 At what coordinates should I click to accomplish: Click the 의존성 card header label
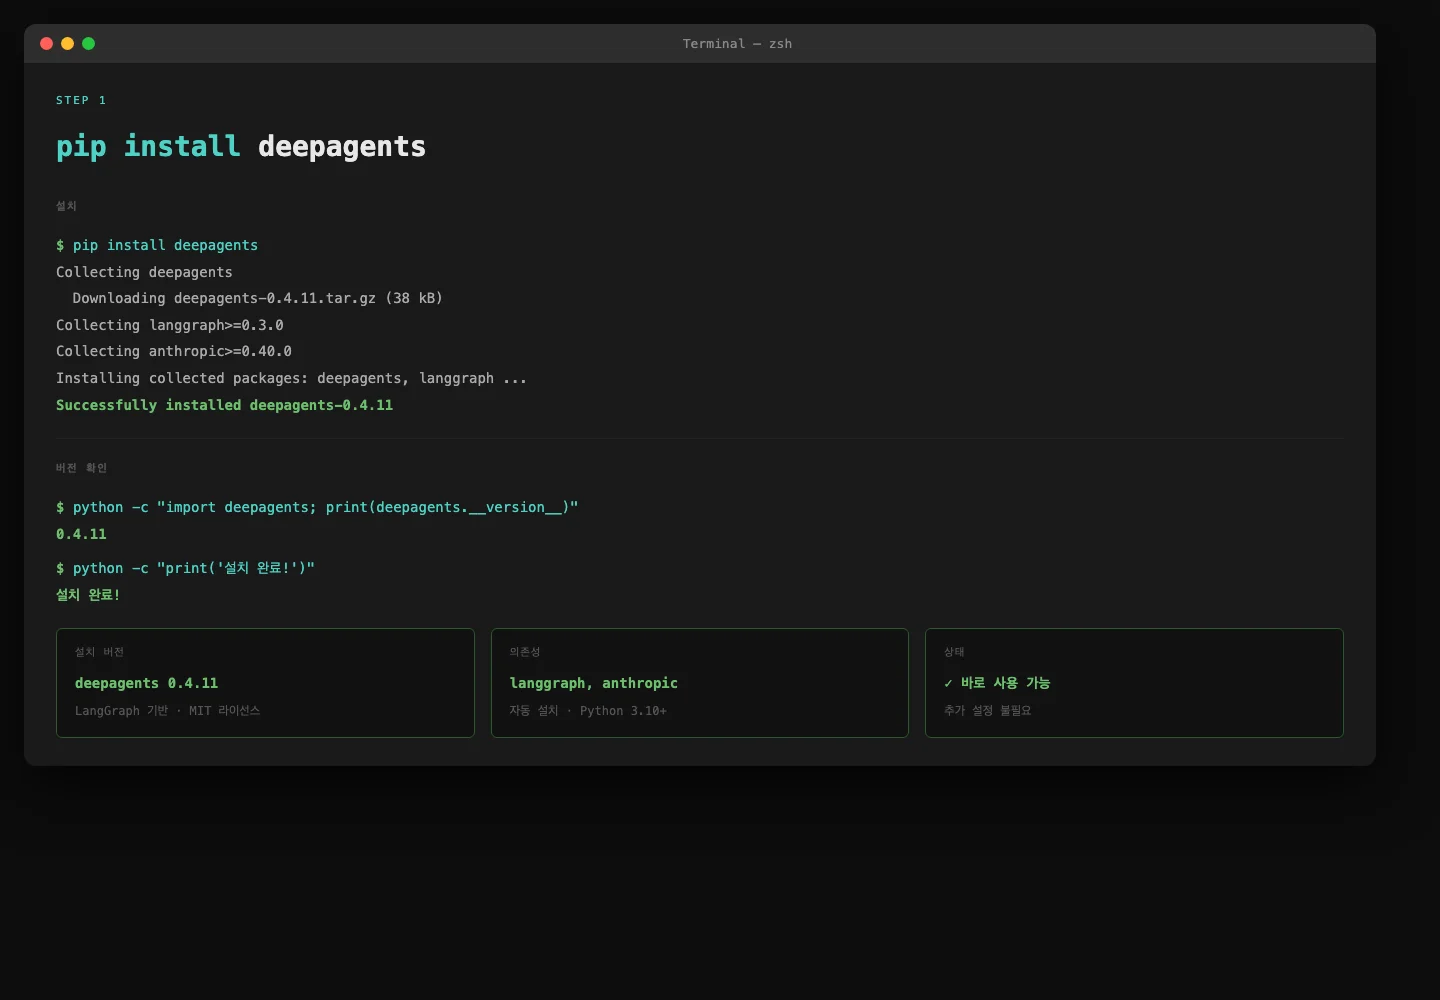[525, 651]
